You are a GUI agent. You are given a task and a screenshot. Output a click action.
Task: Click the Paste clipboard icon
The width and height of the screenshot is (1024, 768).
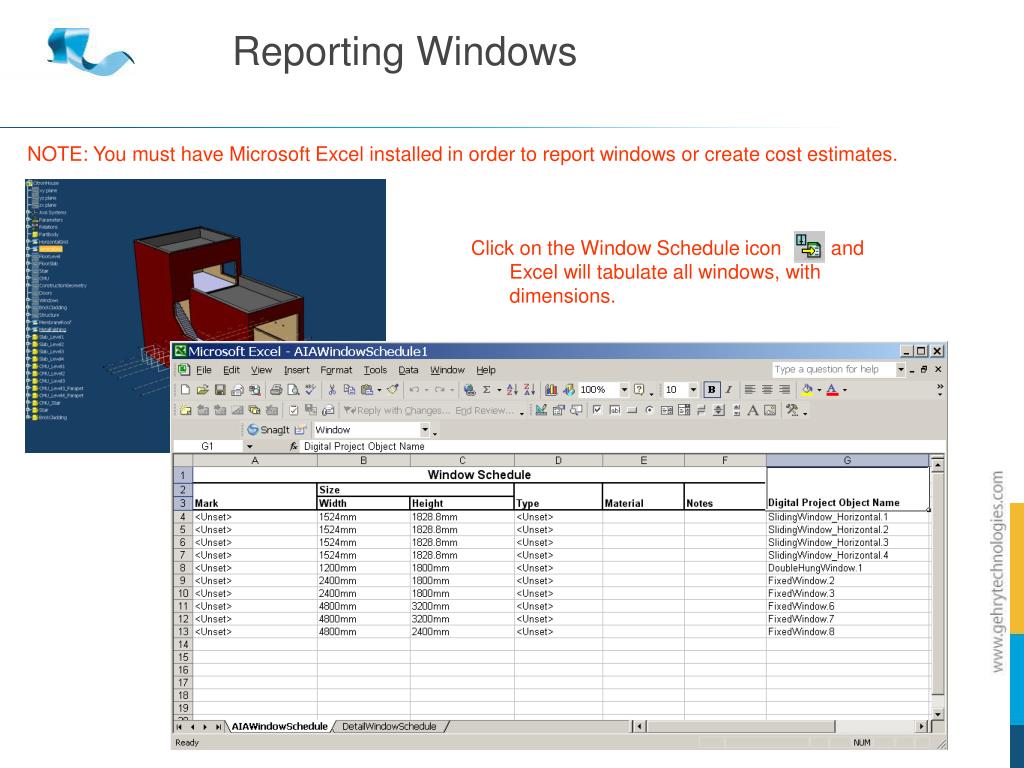tap(367, 390)
